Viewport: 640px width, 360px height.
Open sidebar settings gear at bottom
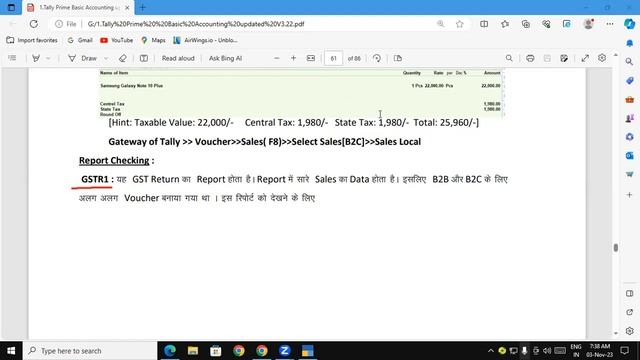629,331
